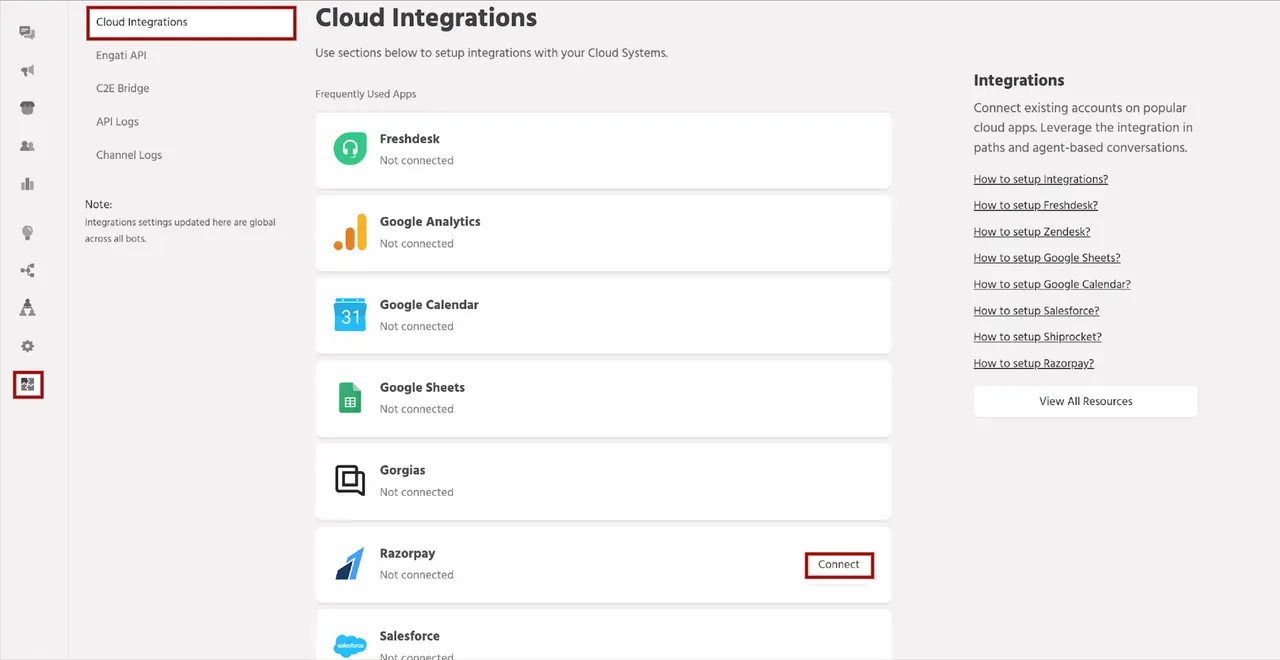The width and height of the screenshot is (1280, 660).
Task: Select the Freshdesk card title
Action: (x=410, y=139)
